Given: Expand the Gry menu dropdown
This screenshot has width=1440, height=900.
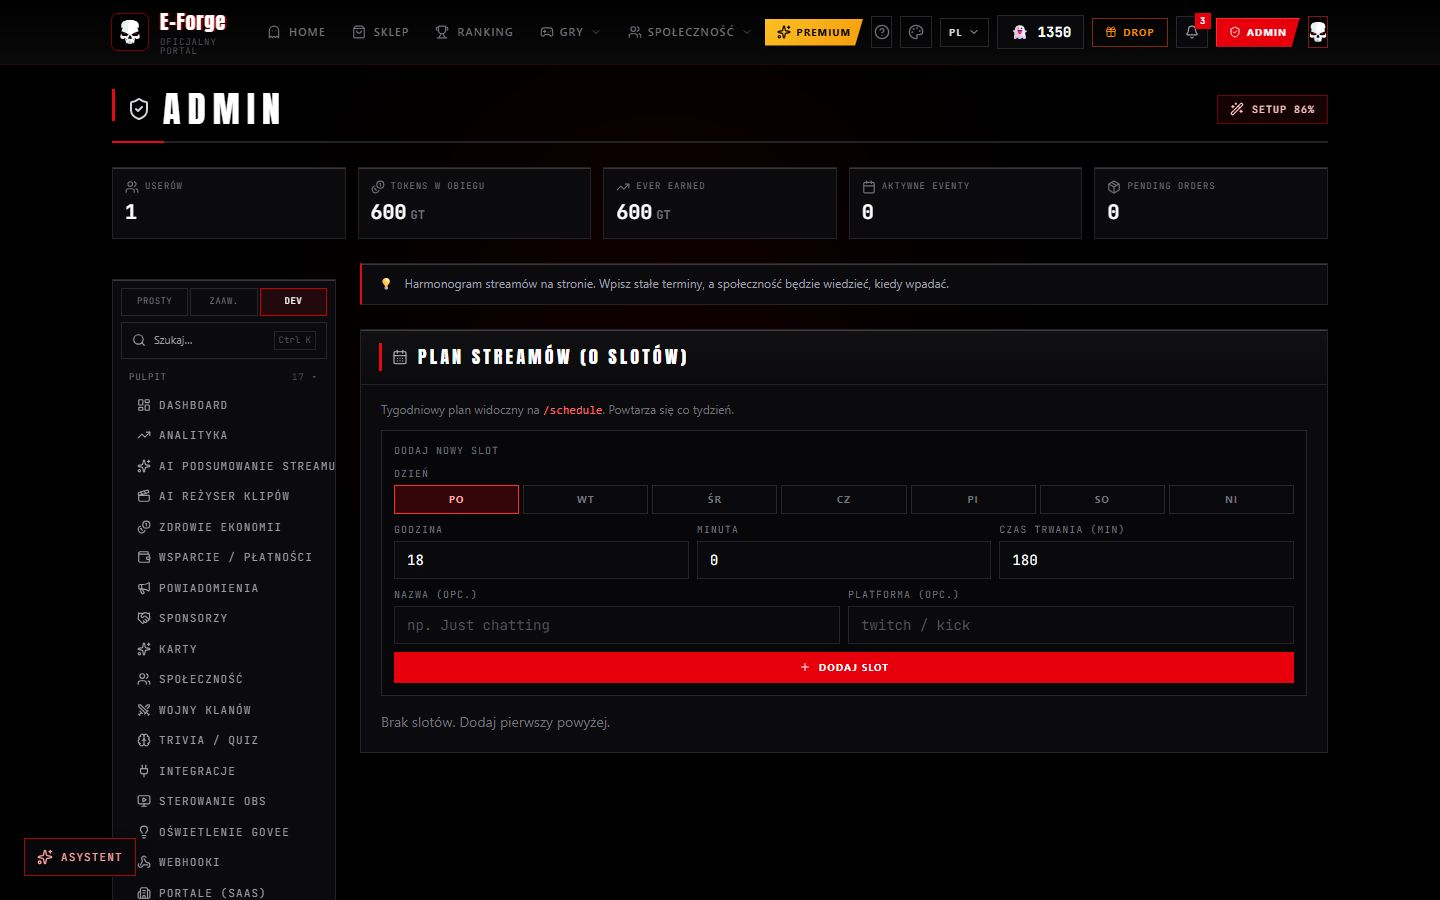Looking at the screenshot, I should click(x=570, y=32).
